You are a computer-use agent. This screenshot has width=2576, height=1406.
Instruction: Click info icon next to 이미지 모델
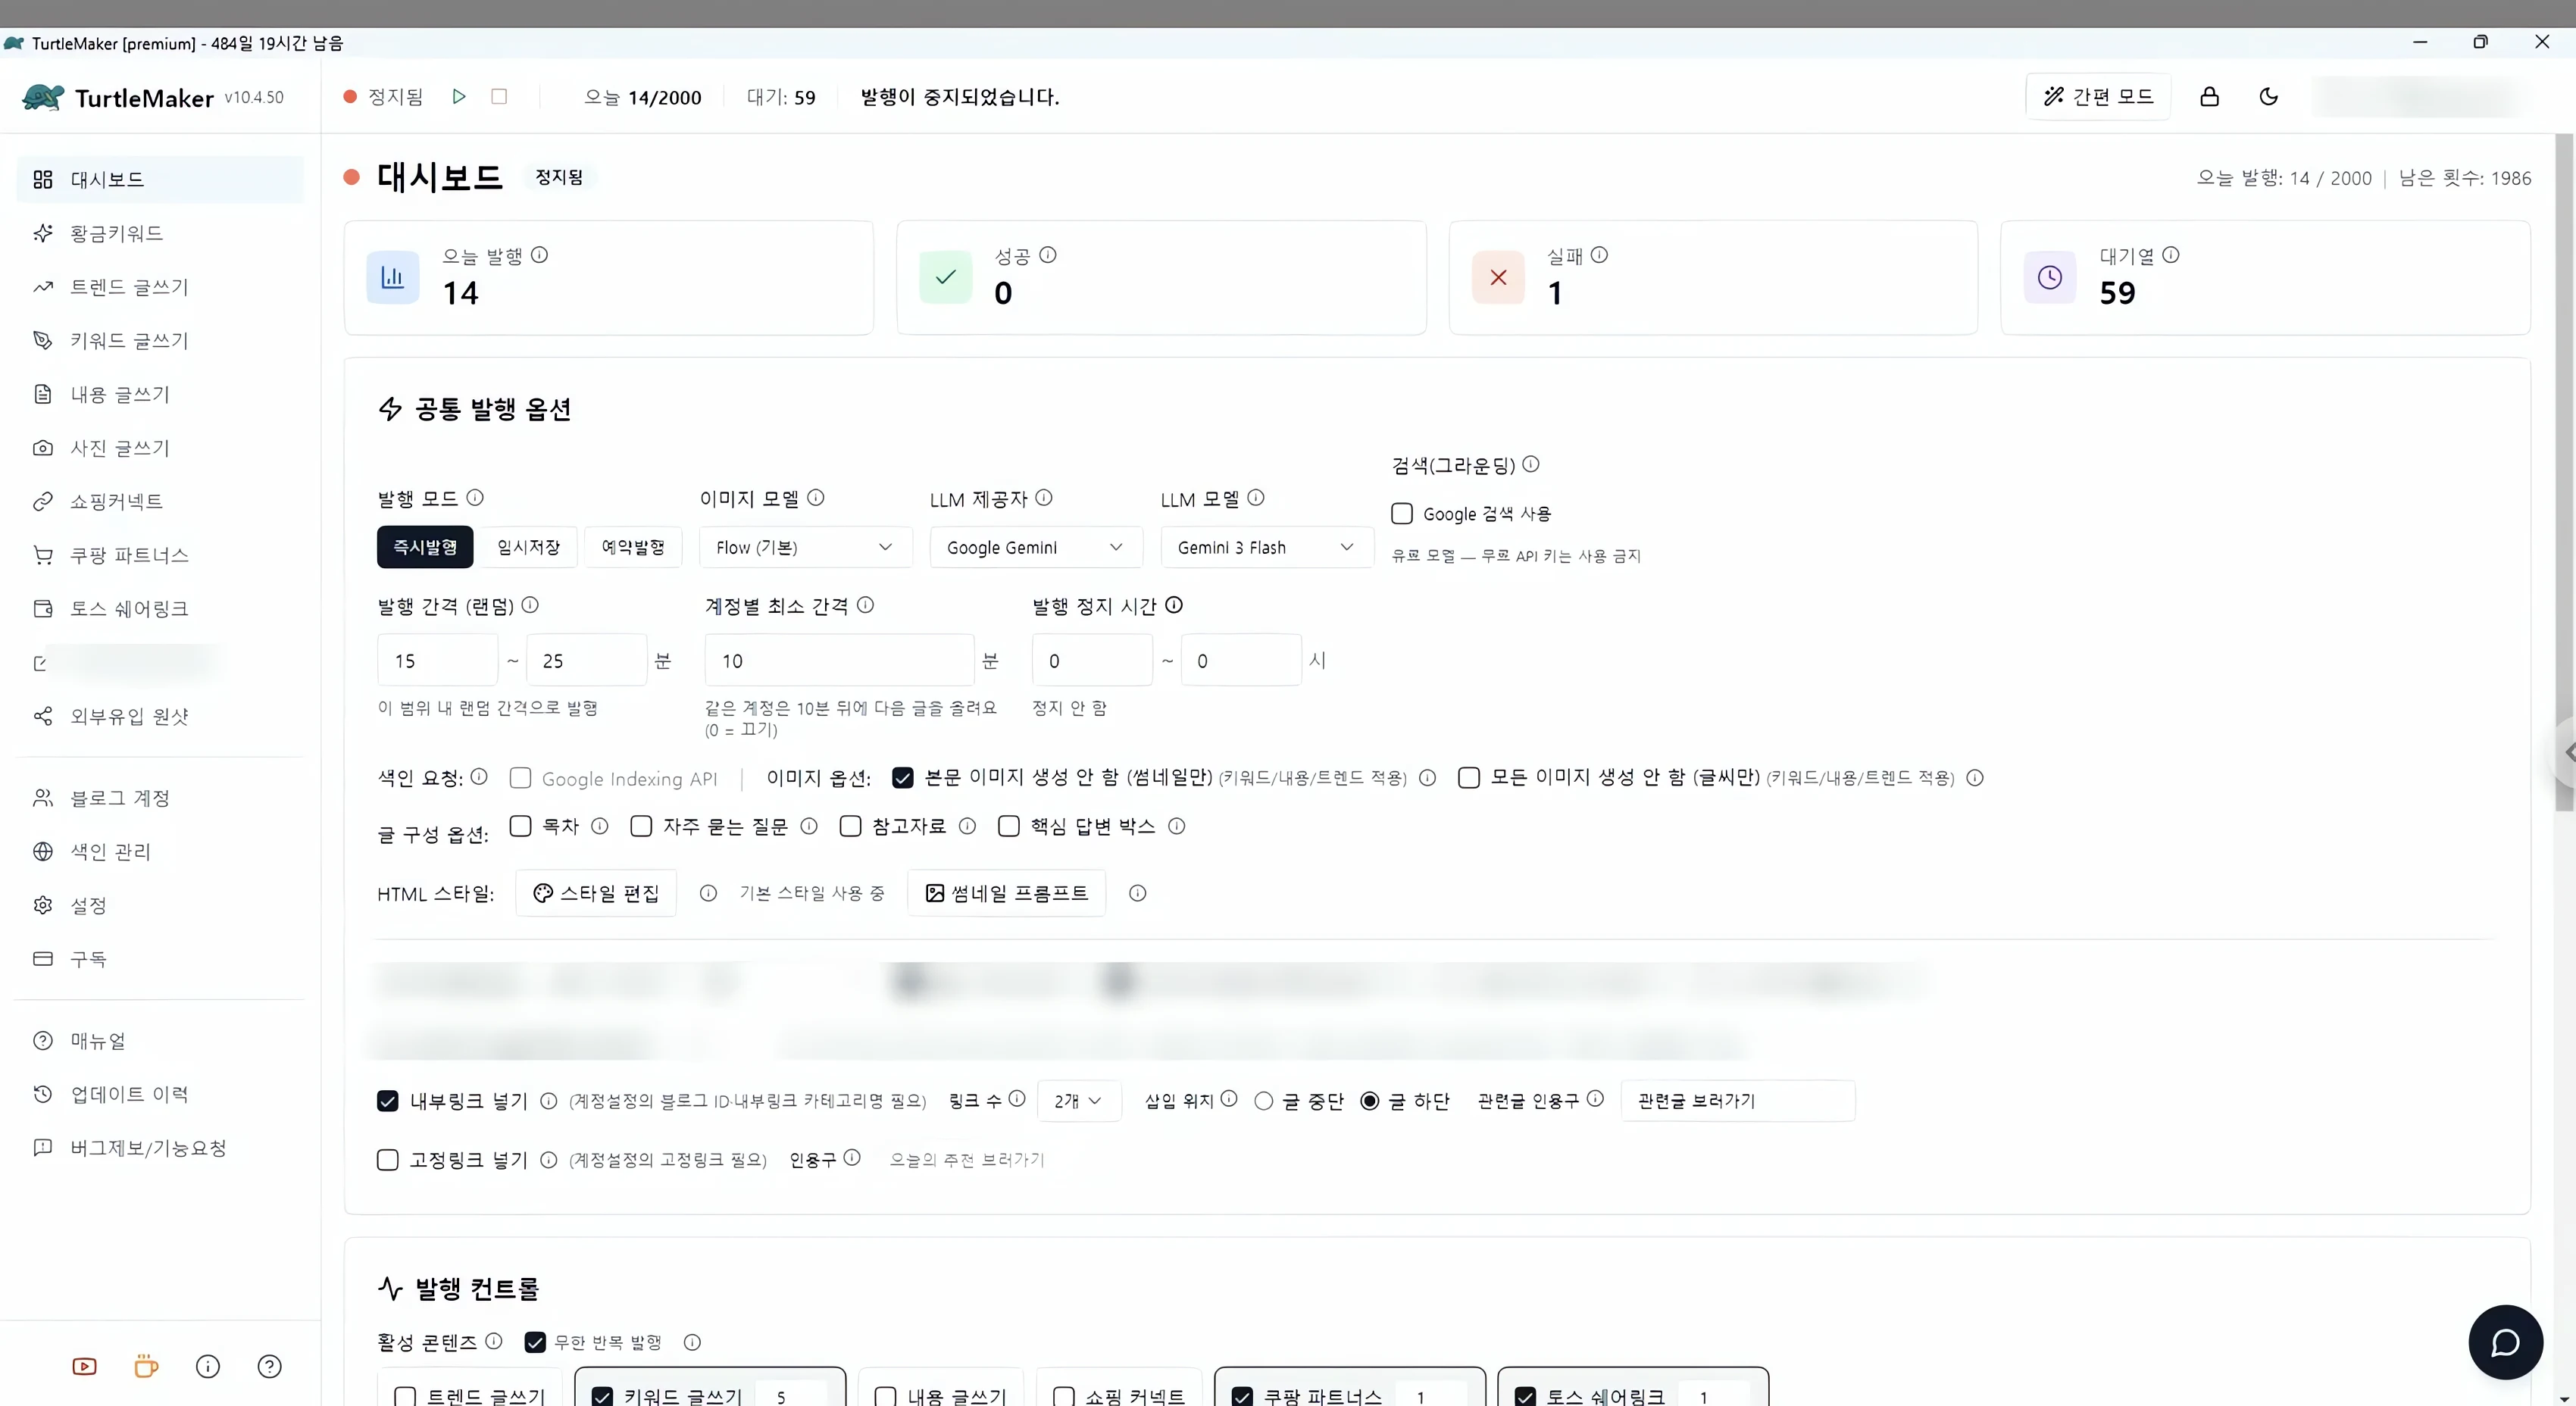pos(815,497)
